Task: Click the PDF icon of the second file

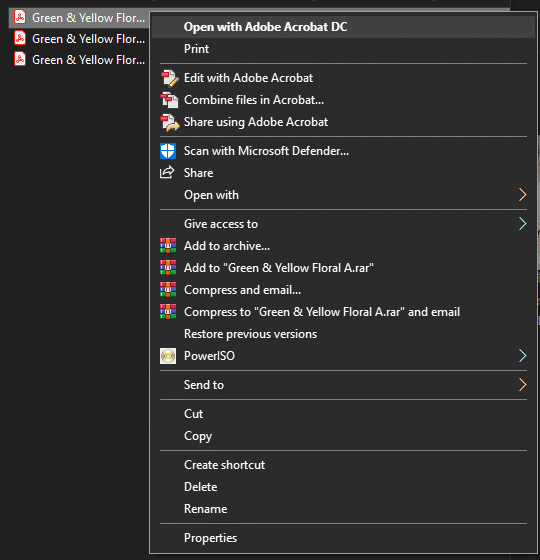Action: coord(20,38)
